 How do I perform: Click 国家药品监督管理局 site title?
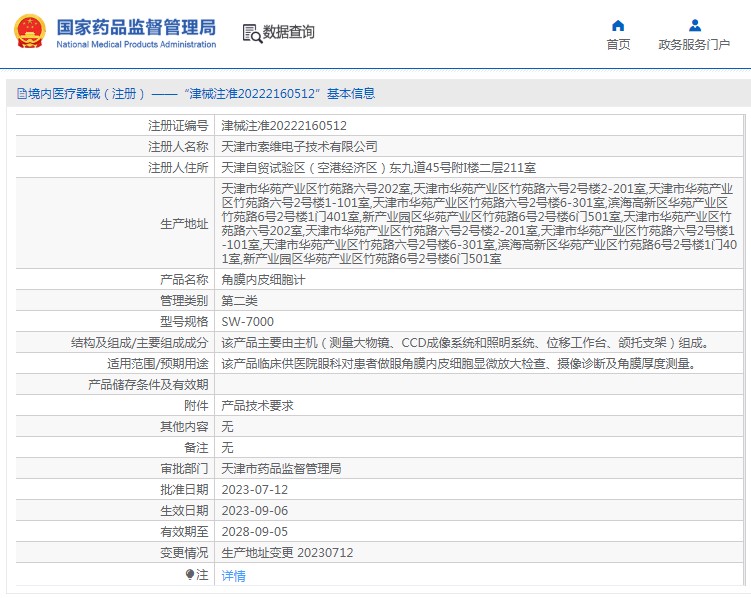[x=137, y=27]
